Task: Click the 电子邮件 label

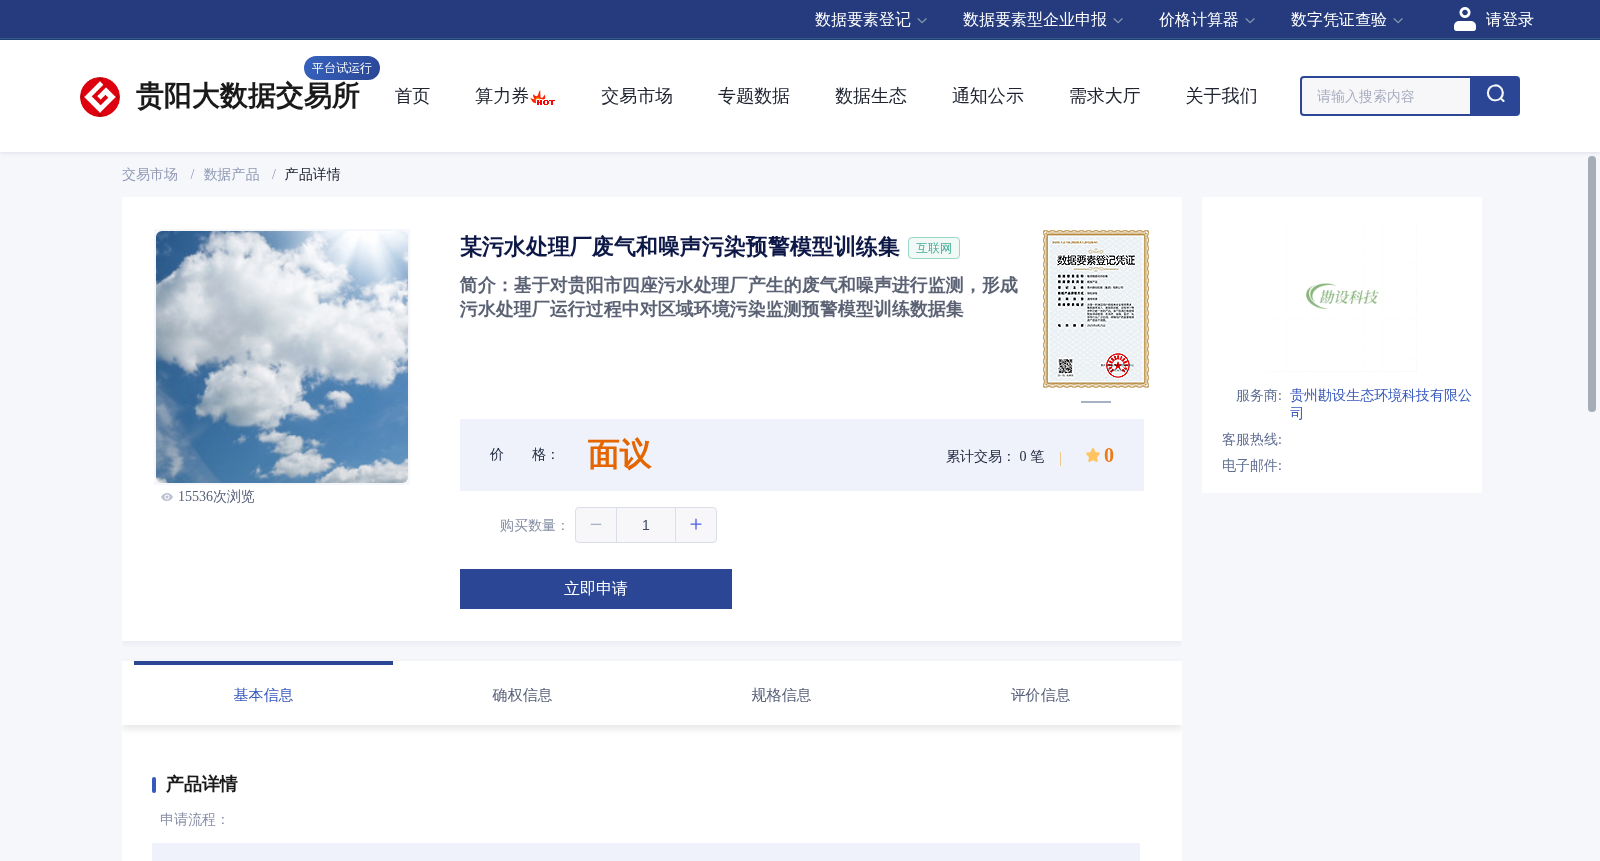Action: tap(1252, 466)
